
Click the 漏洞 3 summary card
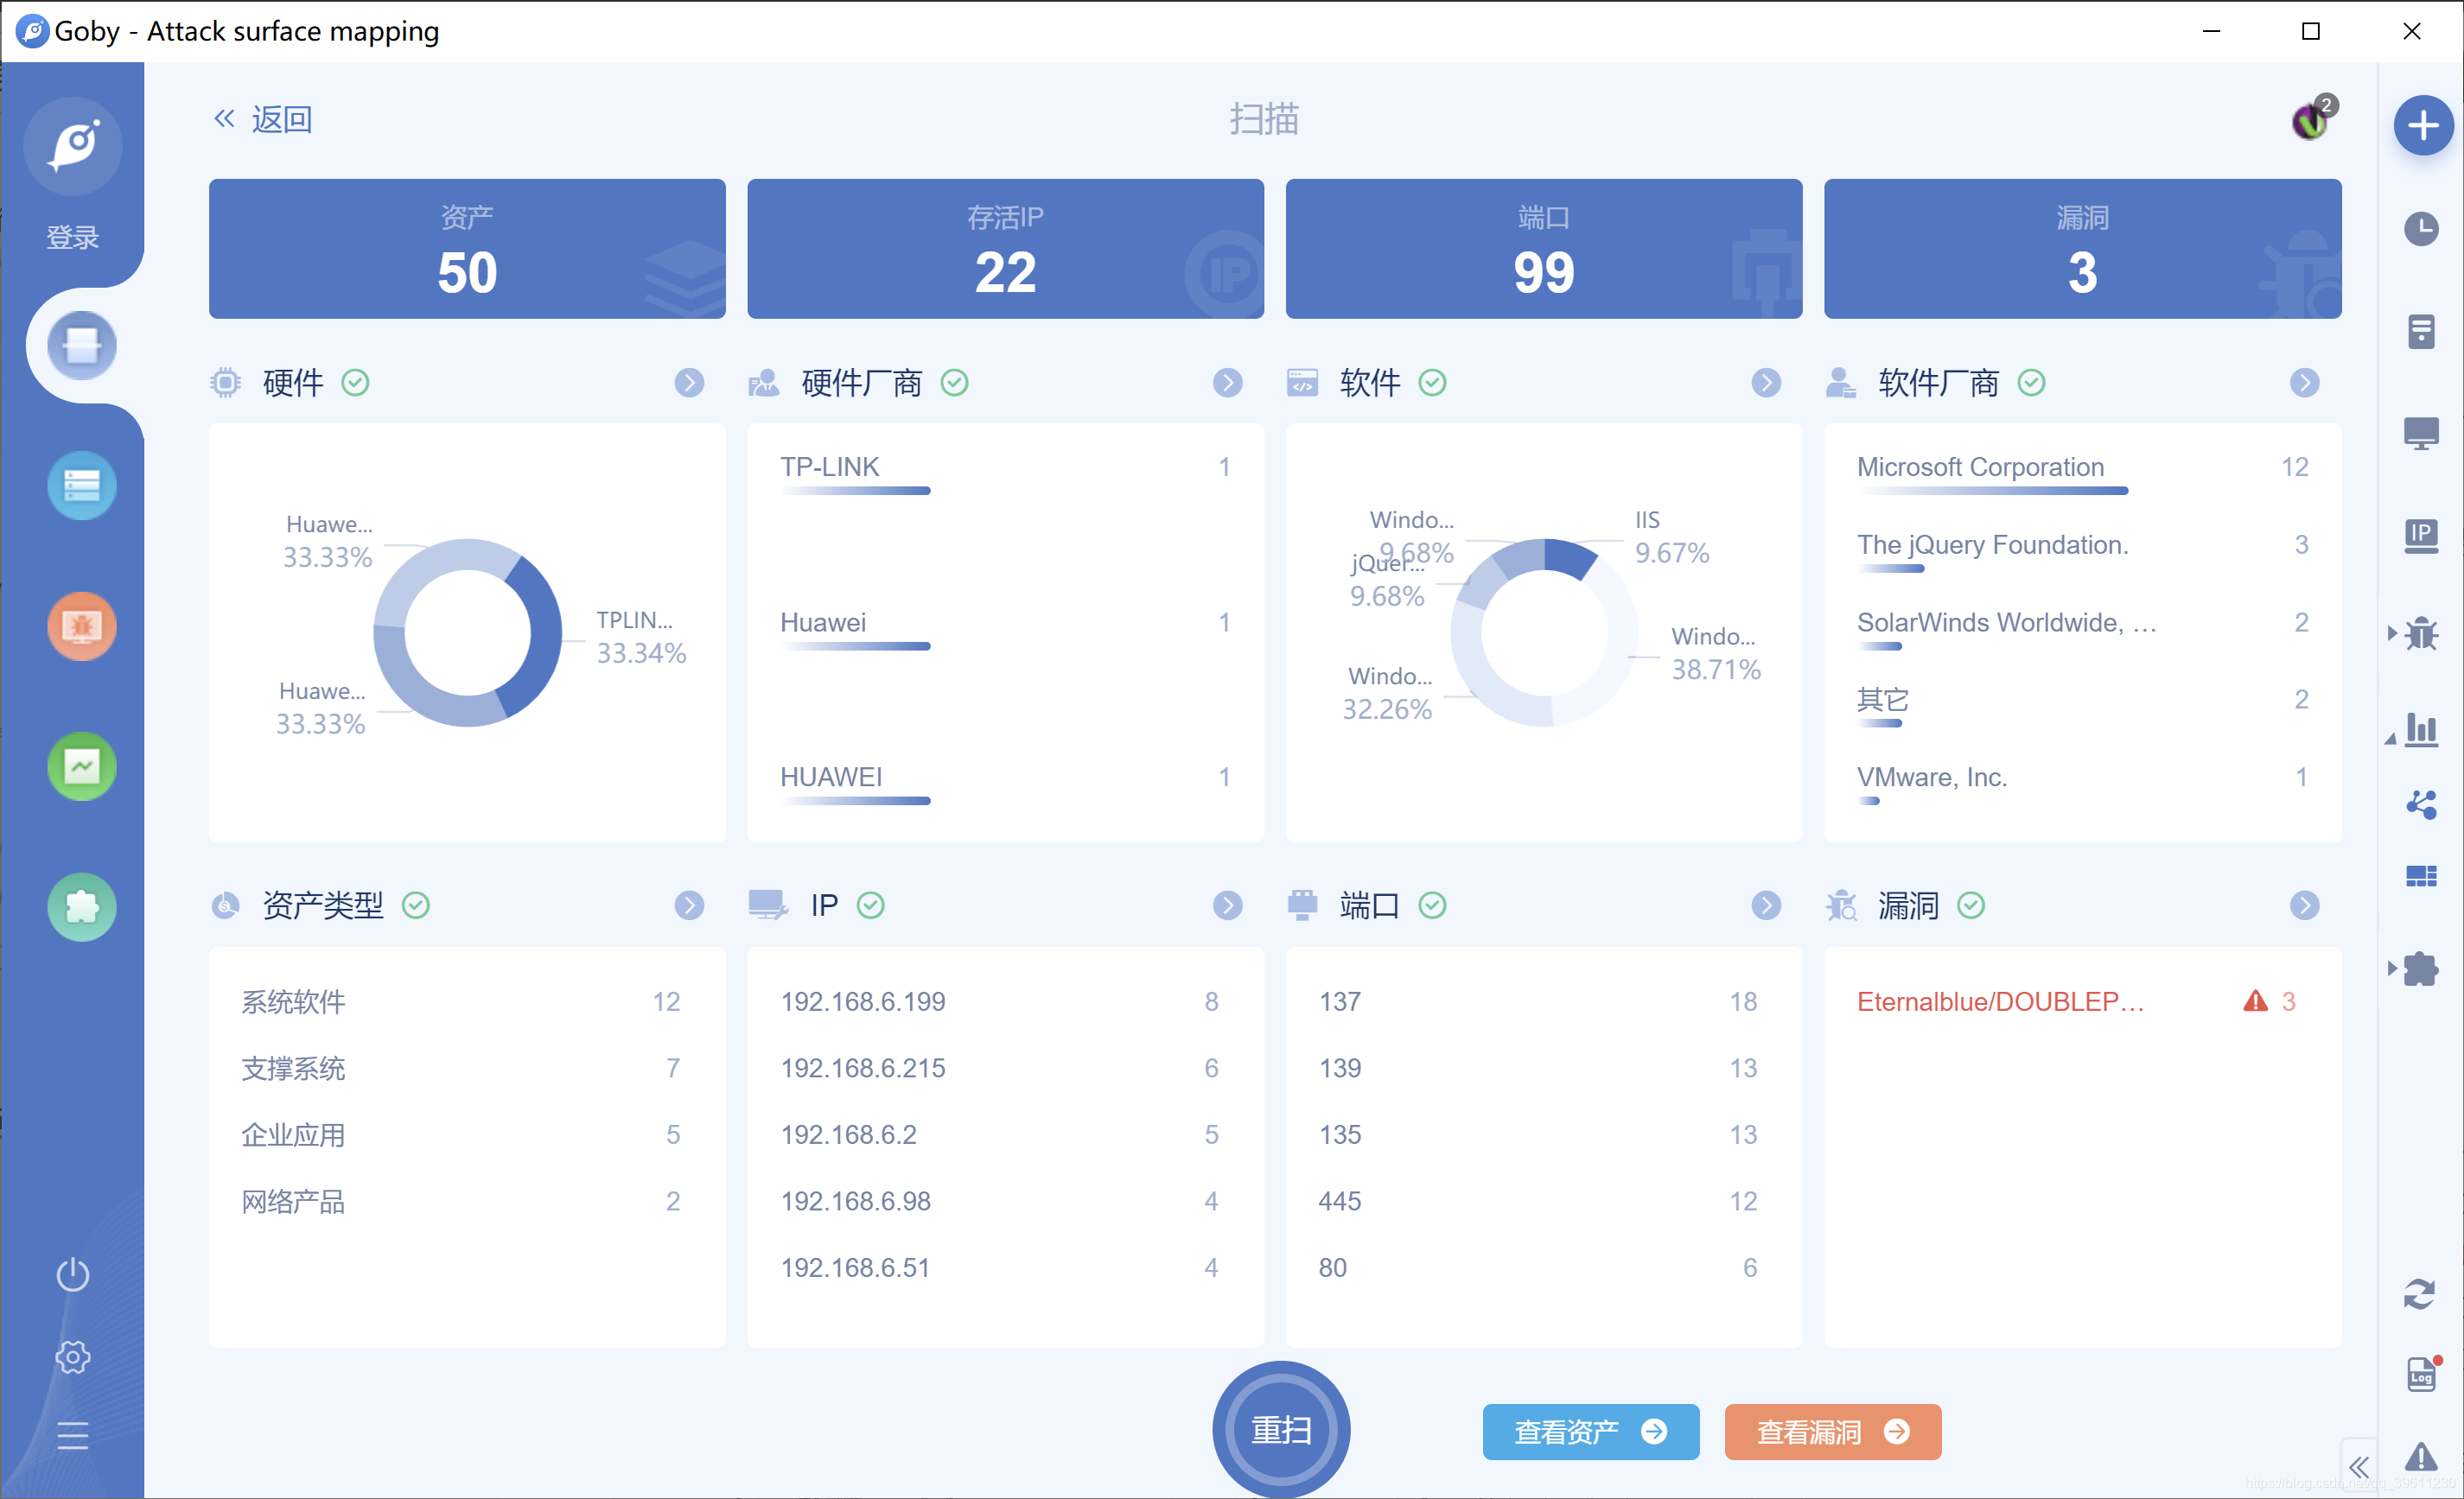2082,249
